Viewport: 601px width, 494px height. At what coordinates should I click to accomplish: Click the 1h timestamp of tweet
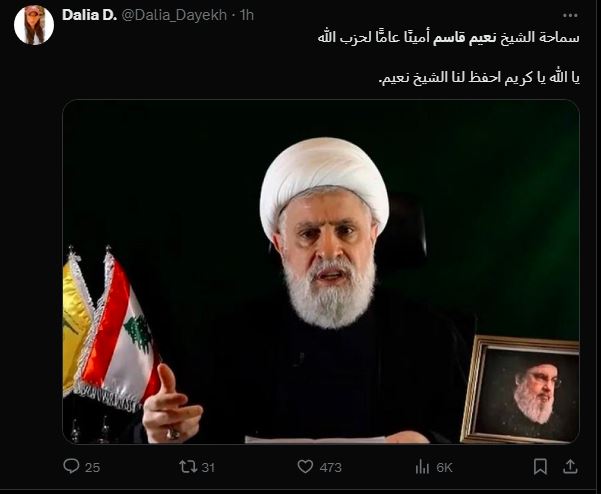coord(247,15)
